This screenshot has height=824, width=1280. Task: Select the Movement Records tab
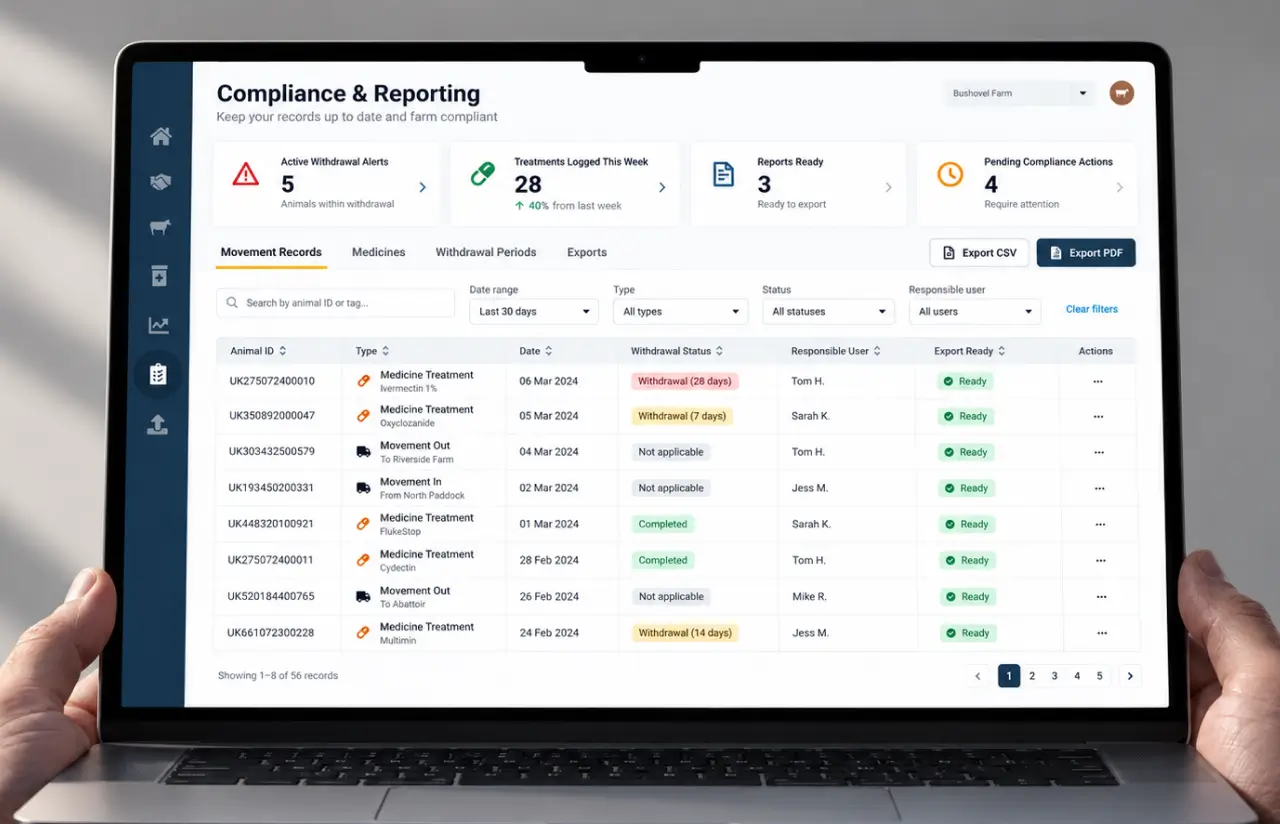[x=271, y=252]
